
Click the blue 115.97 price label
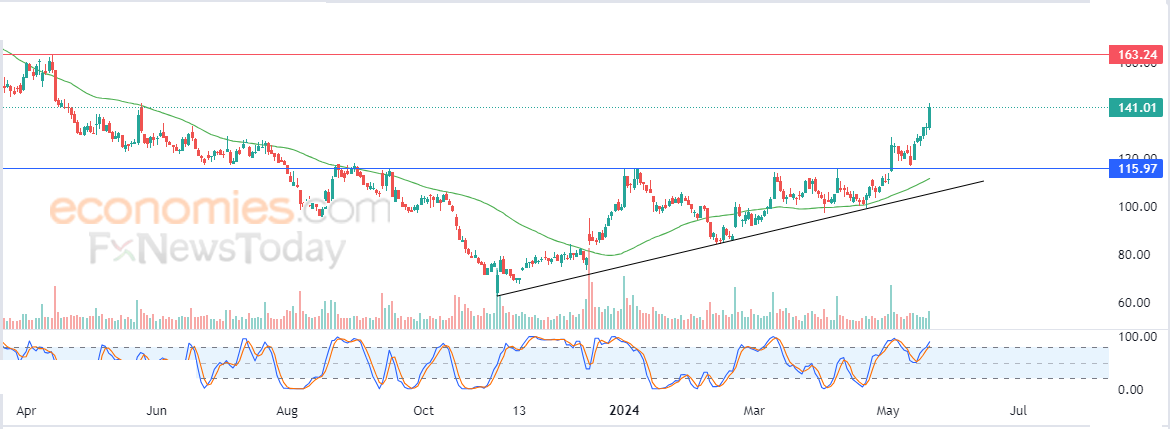tap(1136, 169)
